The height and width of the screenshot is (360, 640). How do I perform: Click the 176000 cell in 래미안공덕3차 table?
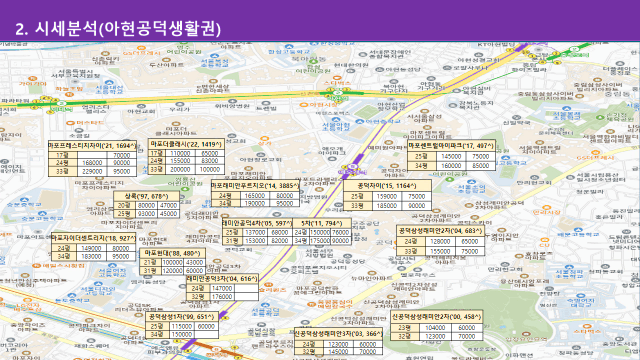tap(222, 297)
